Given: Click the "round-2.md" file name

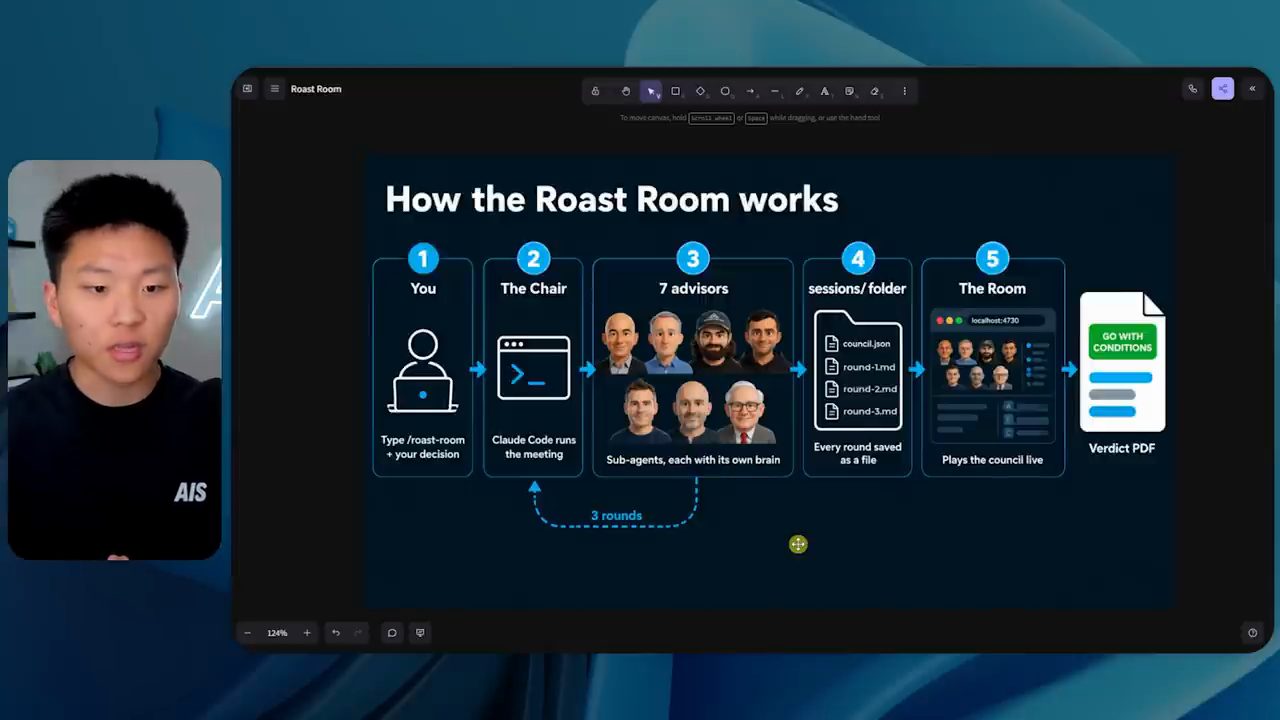Looking at the screenshot, I should pyautogui.click(x=870, y=389).
